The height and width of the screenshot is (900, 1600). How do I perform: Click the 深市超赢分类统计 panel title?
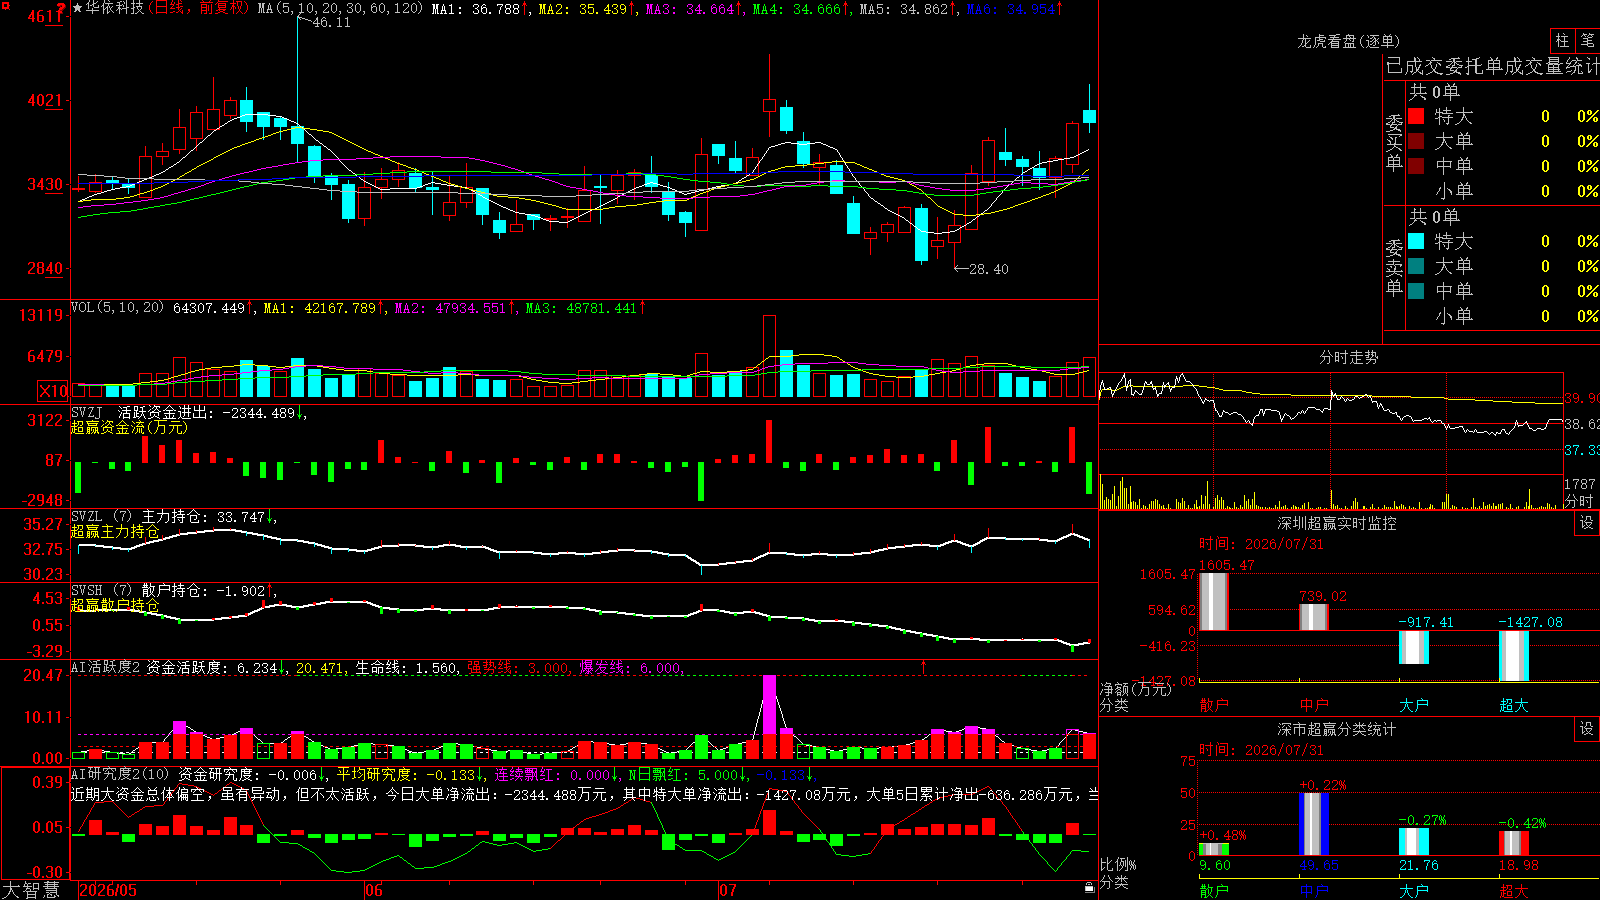coord(1337,729)
